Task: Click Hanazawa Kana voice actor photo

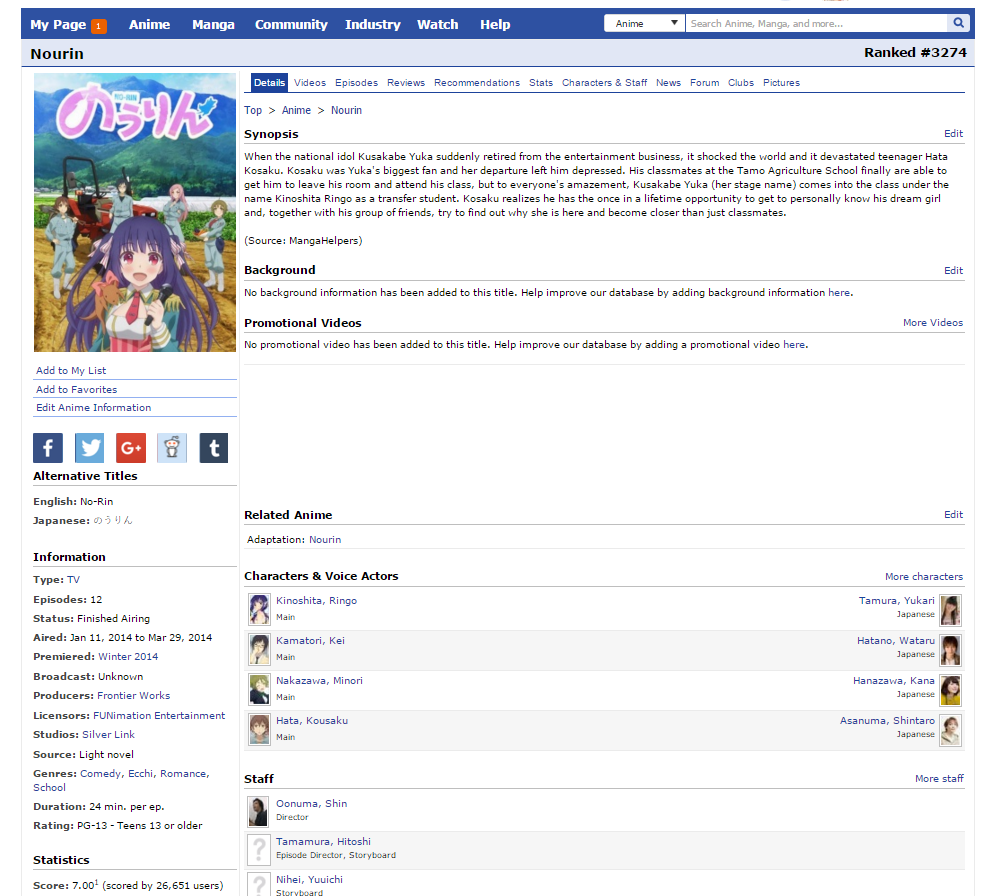Action: pos(951,690)
